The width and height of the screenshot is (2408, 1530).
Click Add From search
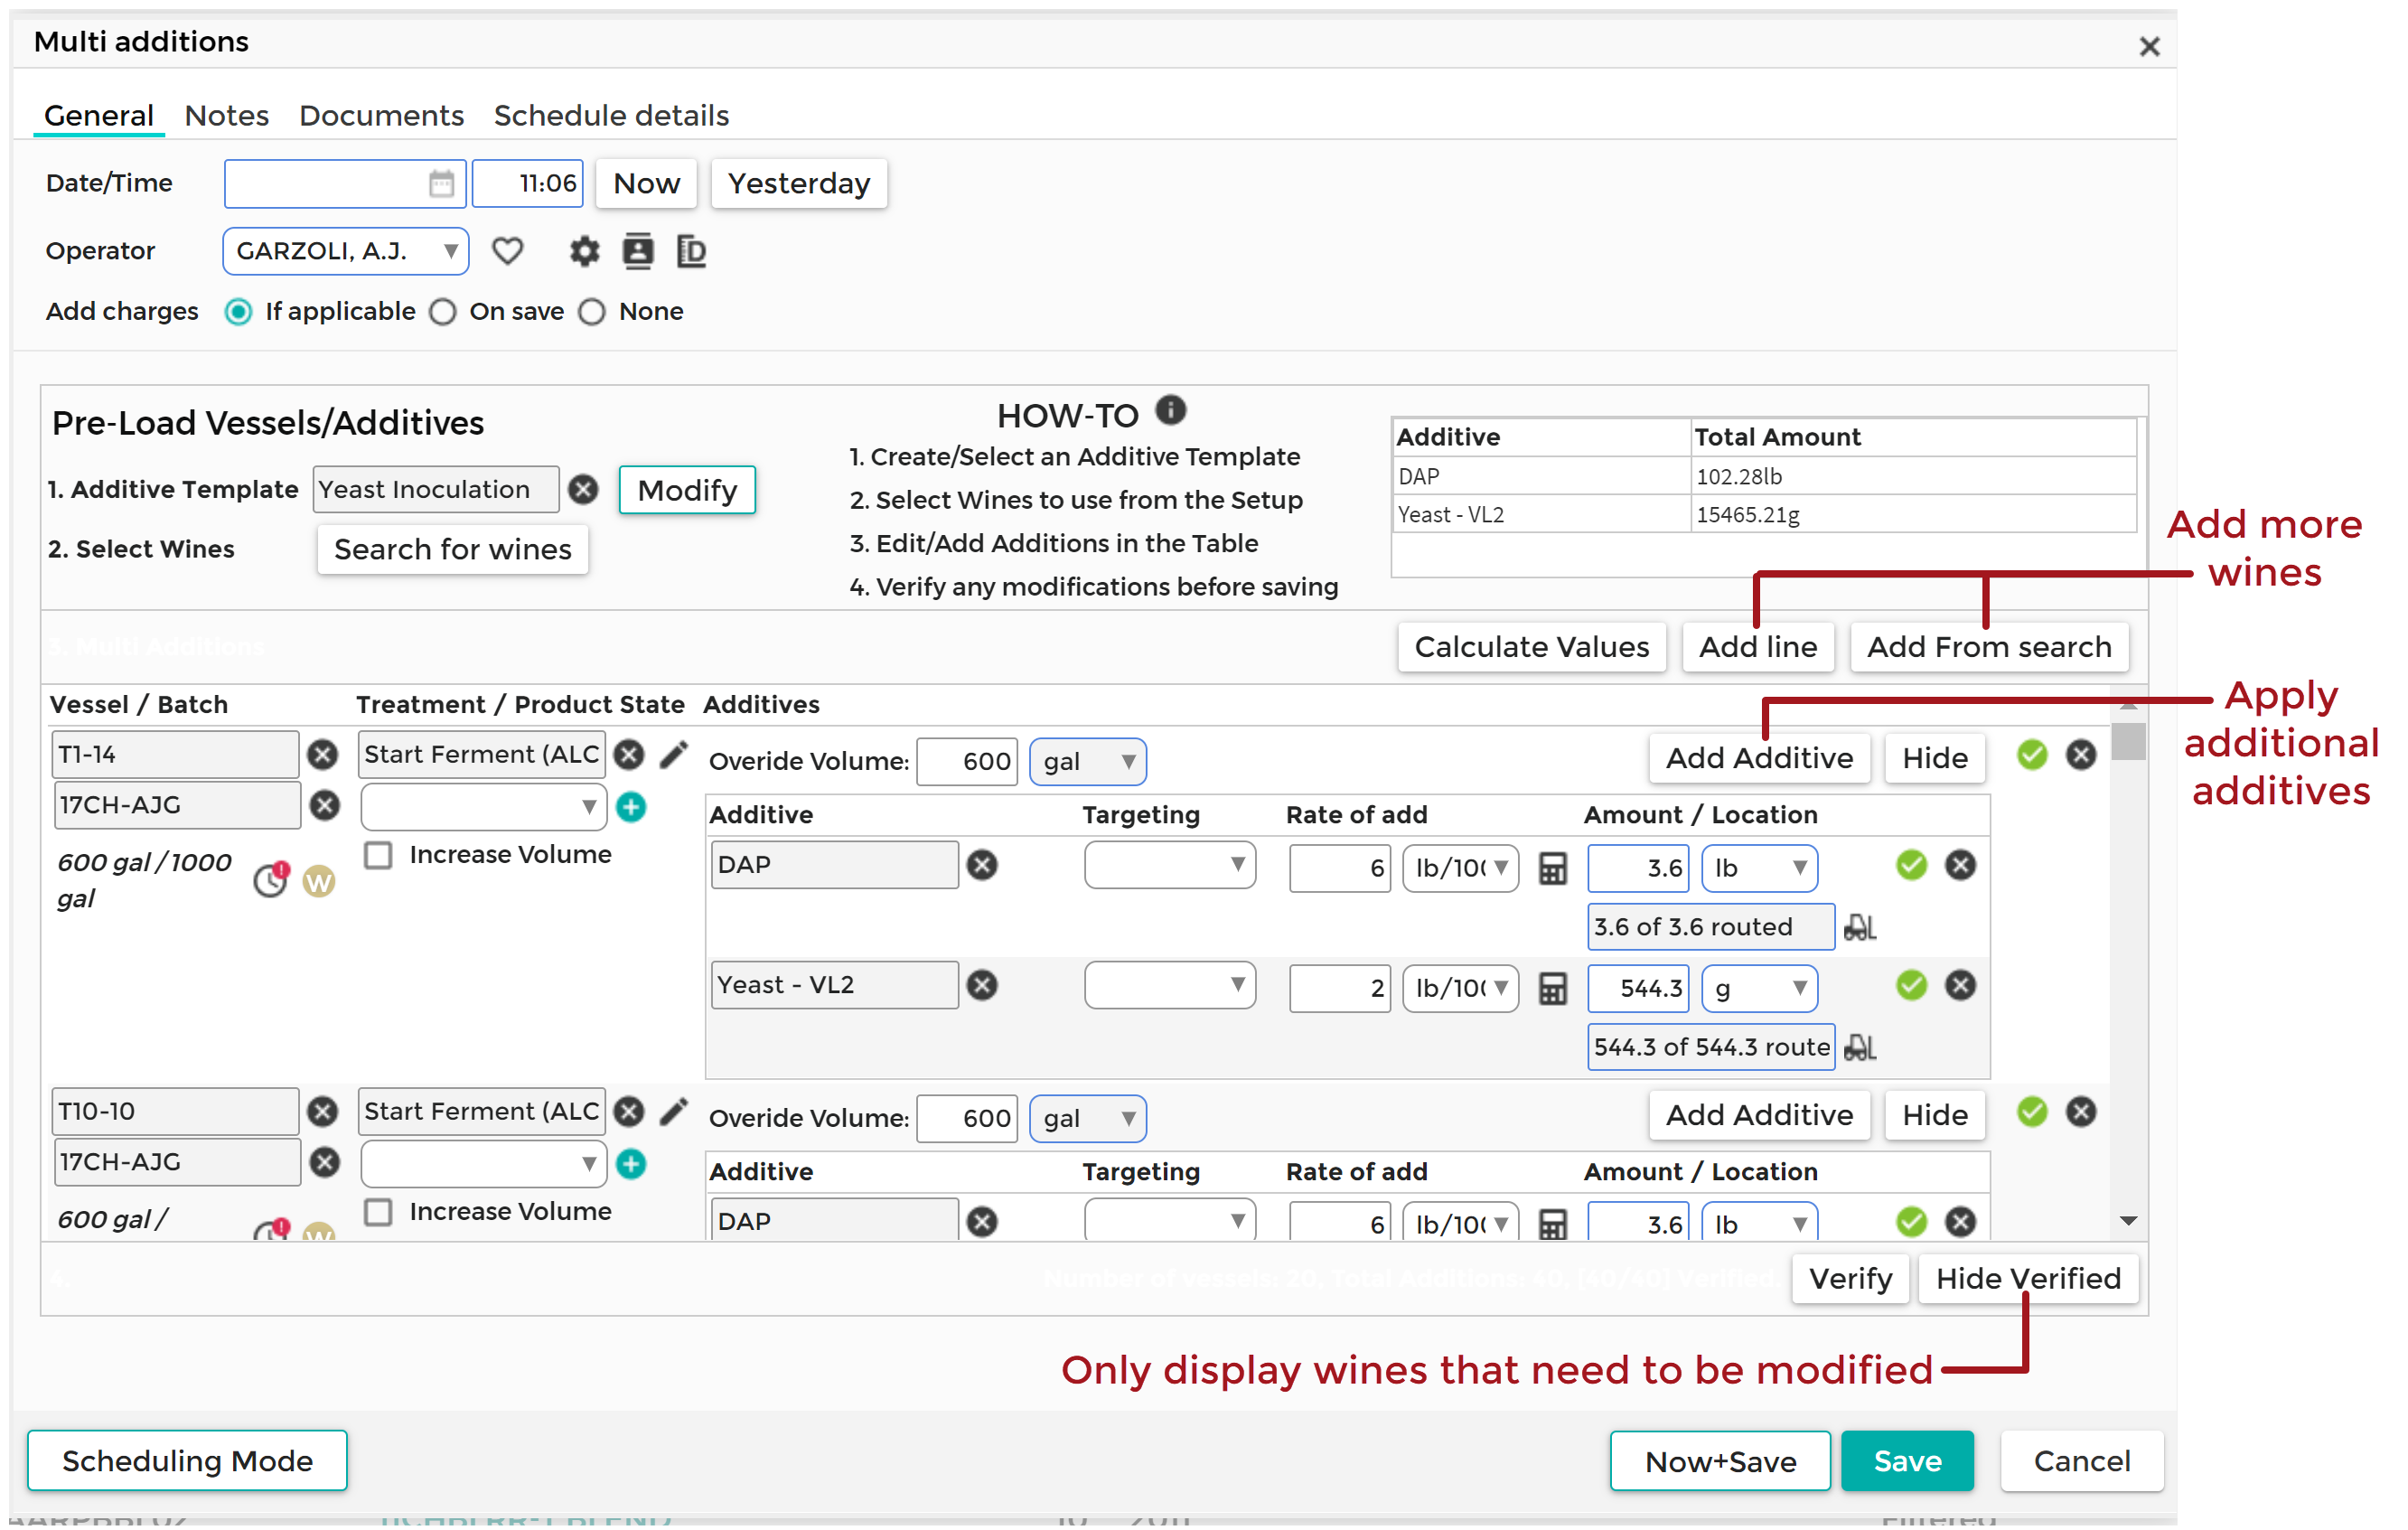click(x=1989, y=647)
